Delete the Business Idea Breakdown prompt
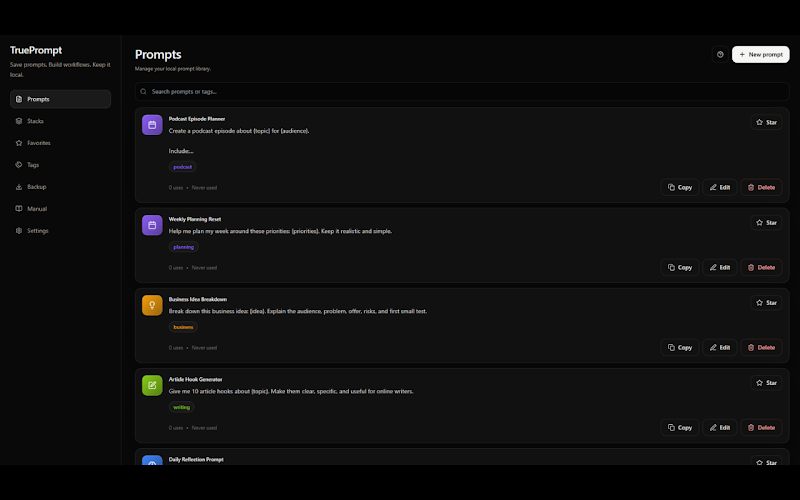Image resolution: width=800 pixels, height=500 pixels. pos(761,347)
